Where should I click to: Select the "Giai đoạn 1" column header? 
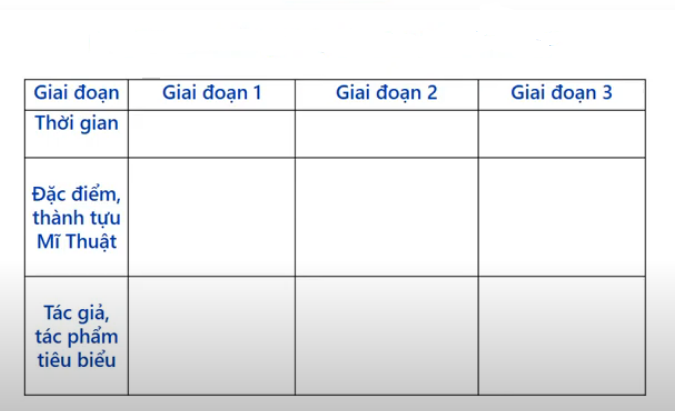pos(211,93)
